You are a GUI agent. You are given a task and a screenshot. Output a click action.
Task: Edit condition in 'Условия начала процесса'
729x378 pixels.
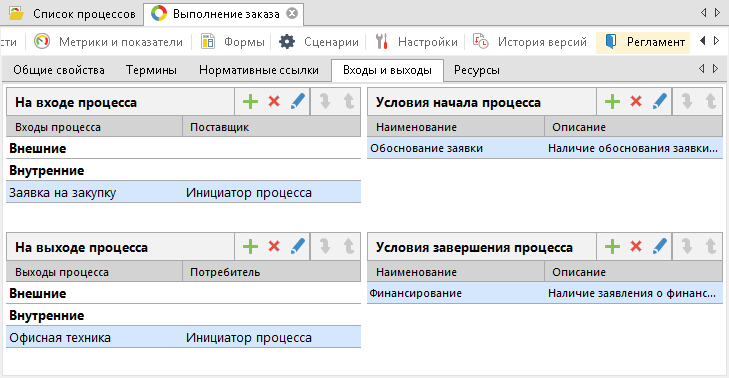659,101
